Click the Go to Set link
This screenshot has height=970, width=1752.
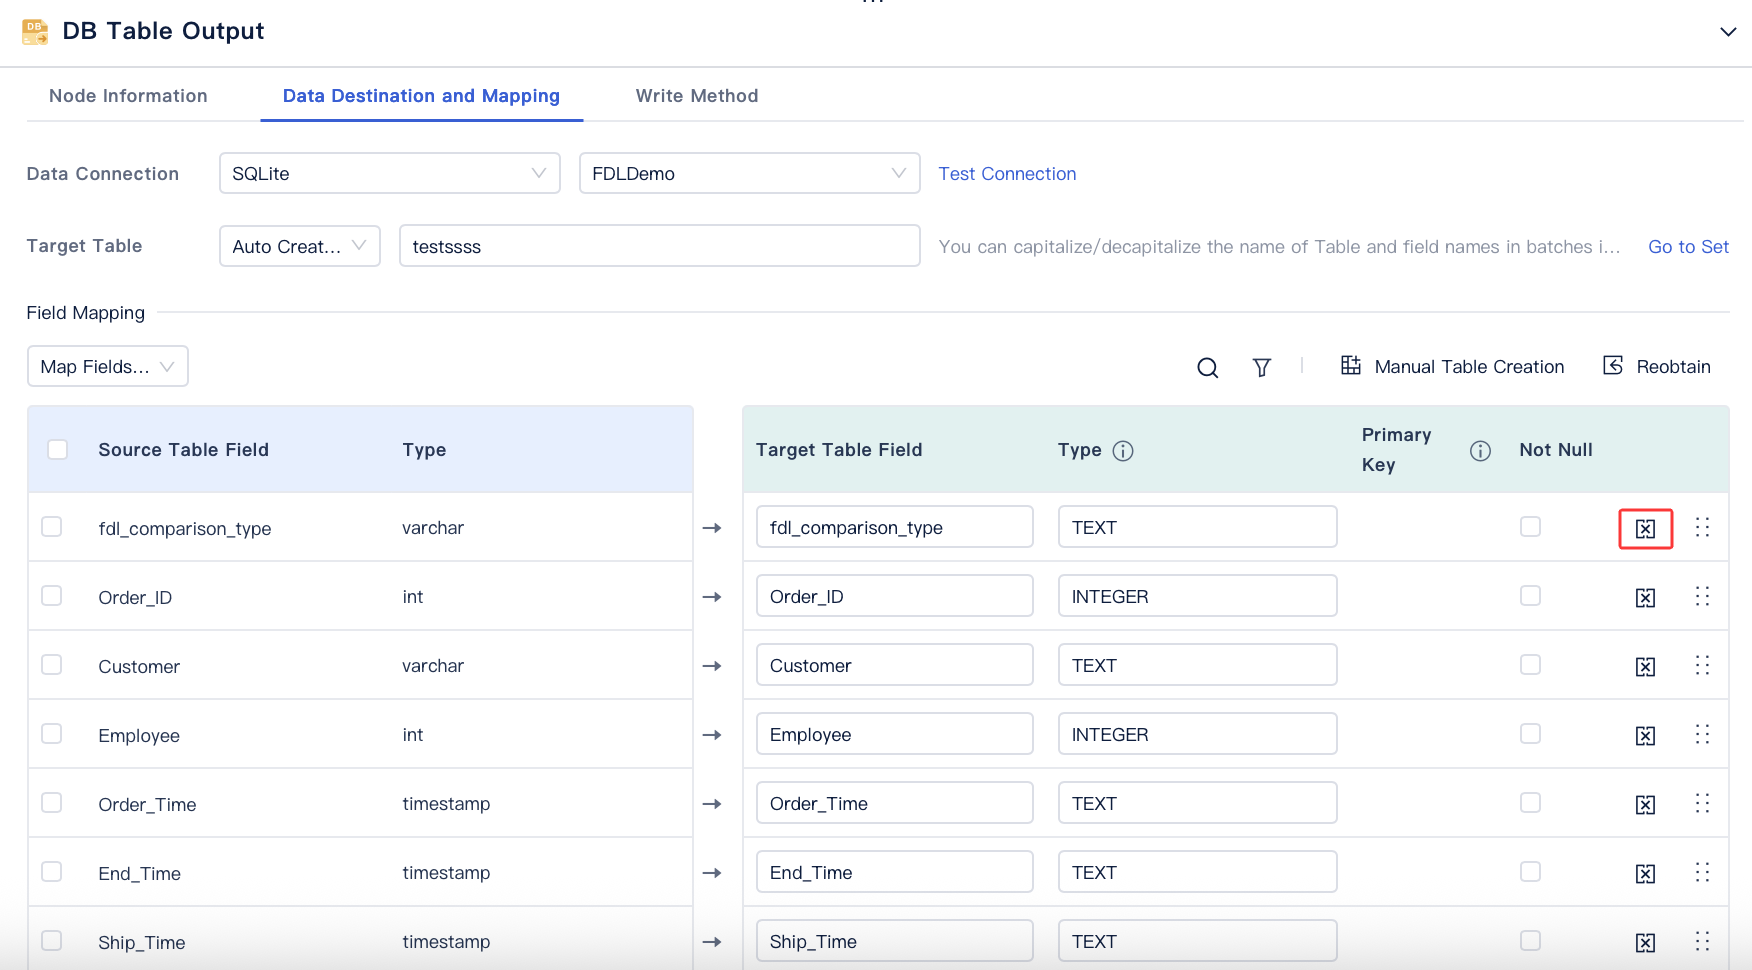click(1688, 247)
